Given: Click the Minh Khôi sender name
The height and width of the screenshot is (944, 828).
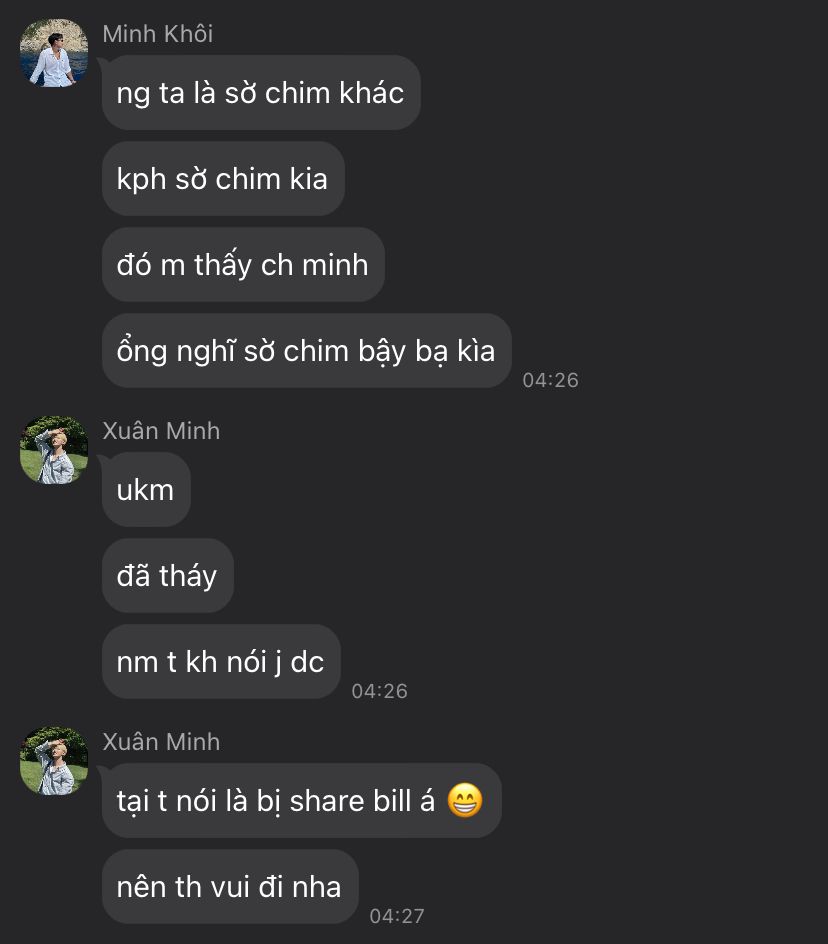Looking at the screenshot, I should click(x=158, y=34).
